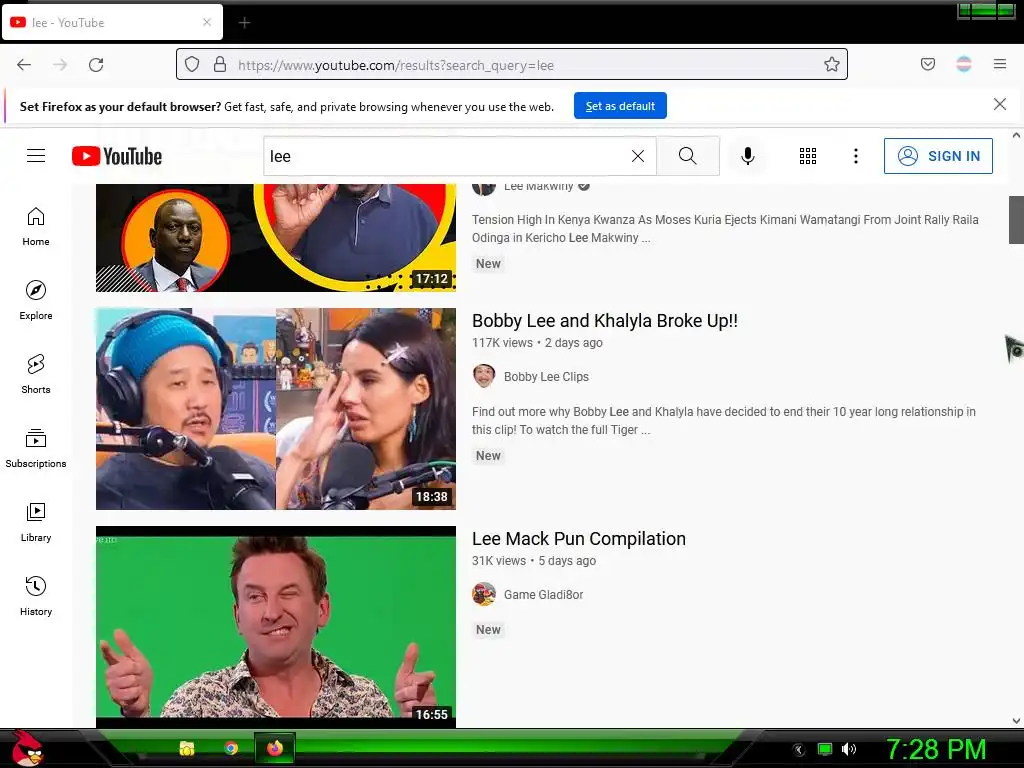Close the lee - YouTube tab
This screenshot has width=1024, height=768.
click(x=207, y=22)
